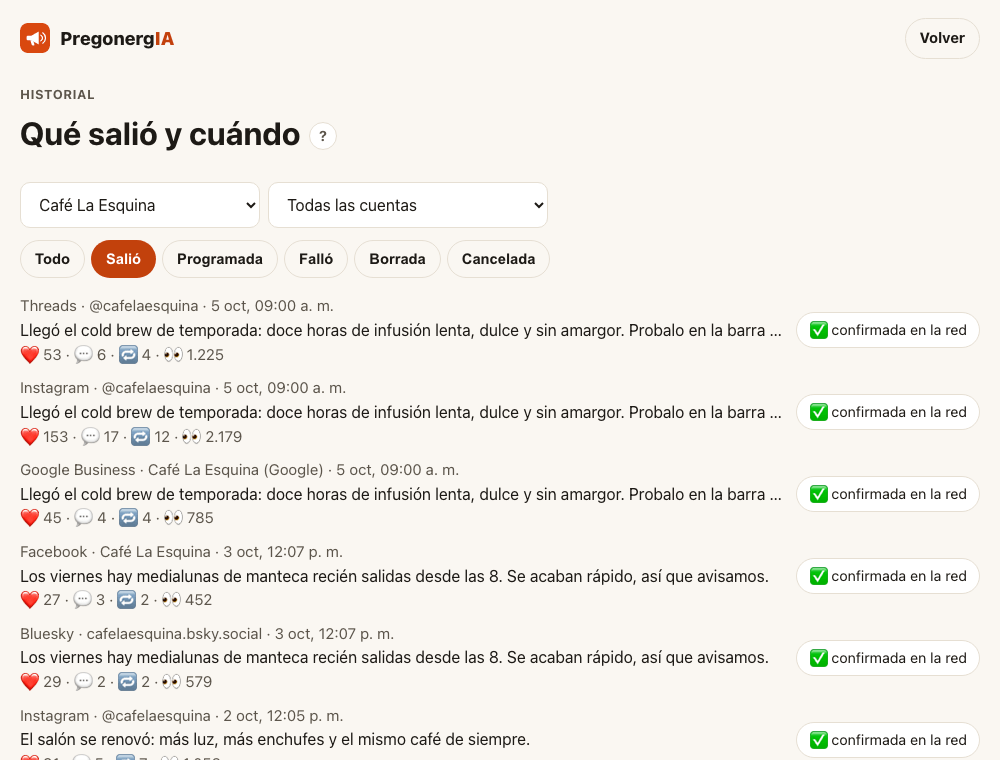Image resolution: width=1000 pixels, height=760 pixels.
Task: Click eyes icon next to 452 views
Action: [x=172, y=600]
